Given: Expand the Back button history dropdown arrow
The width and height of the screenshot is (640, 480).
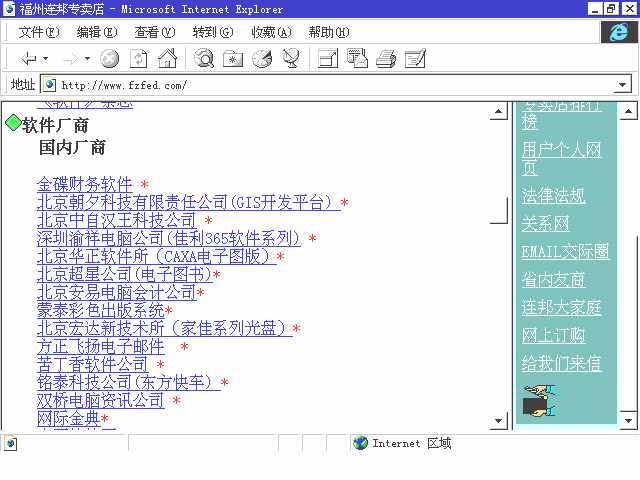Looking at the screenshot, I should pyautogui.click(x=46, y=59).
